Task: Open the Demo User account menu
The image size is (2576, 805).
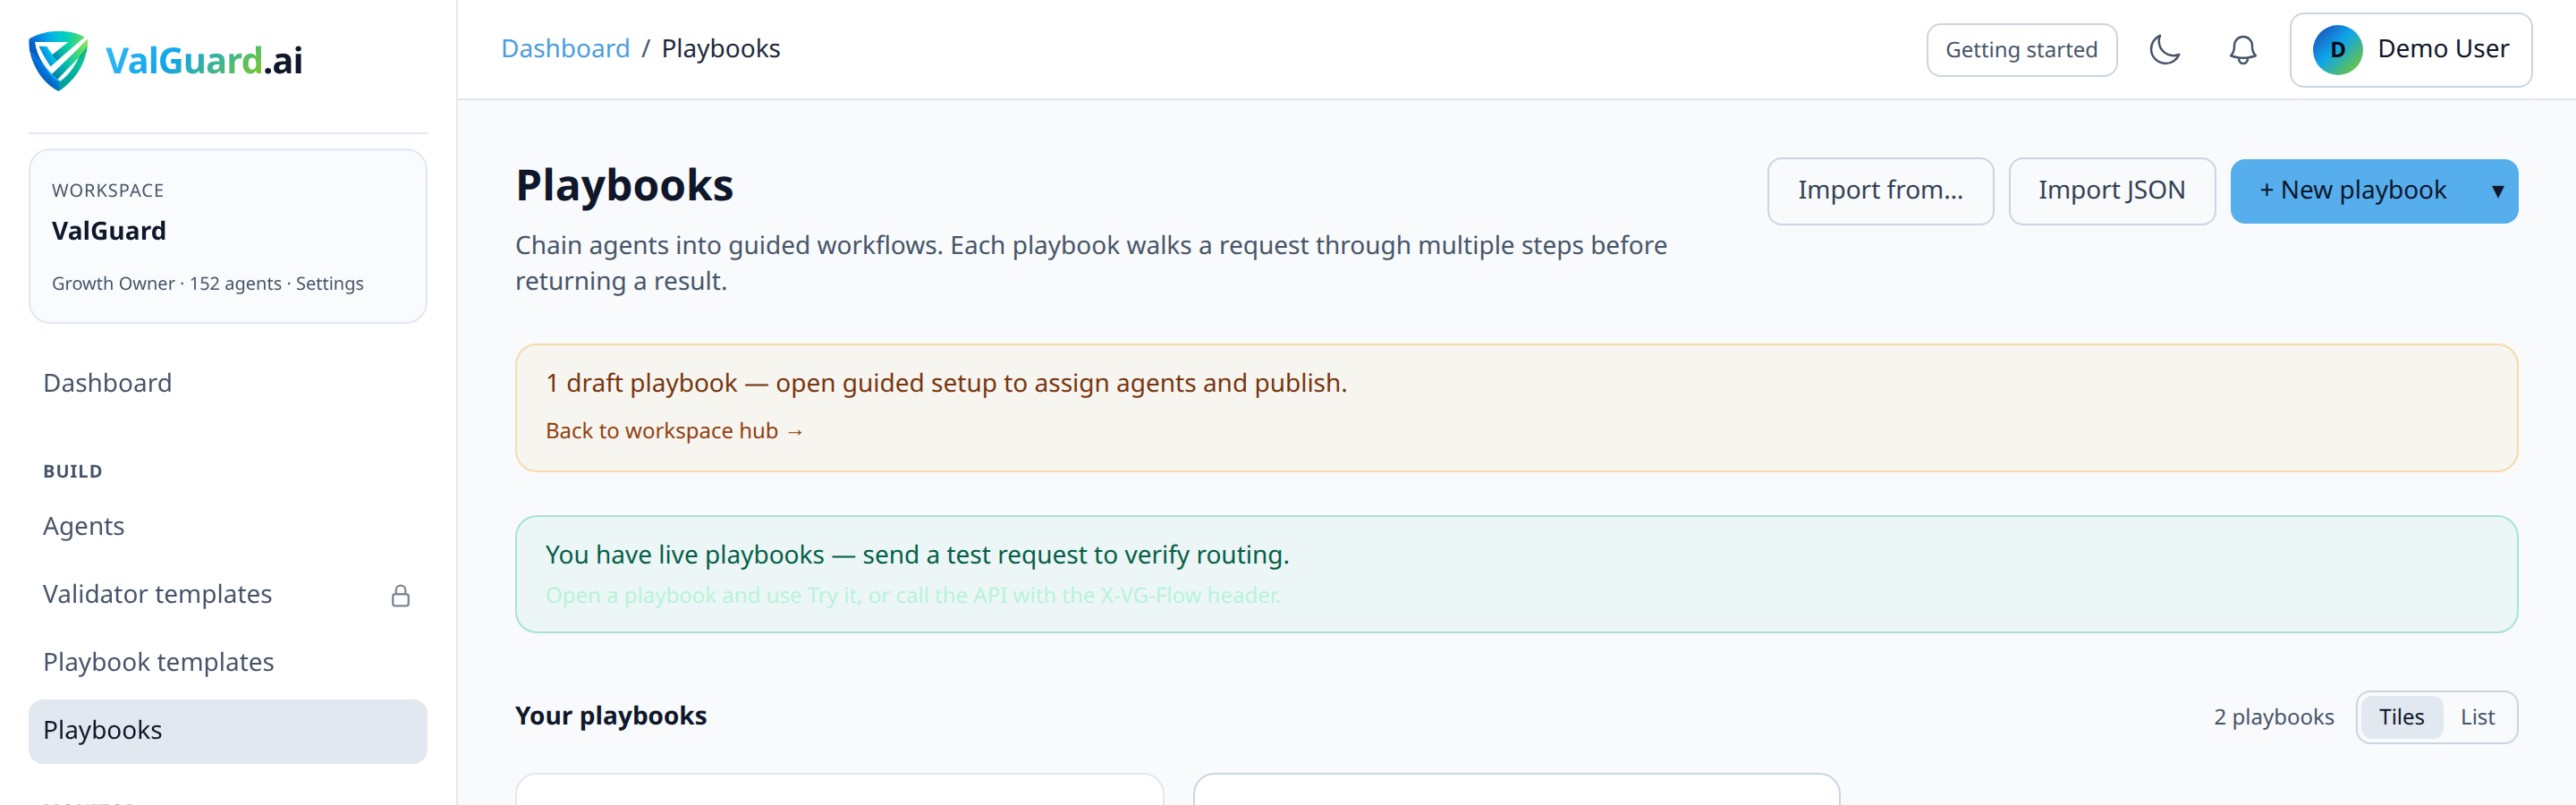Action: (x=2410, y=50)
